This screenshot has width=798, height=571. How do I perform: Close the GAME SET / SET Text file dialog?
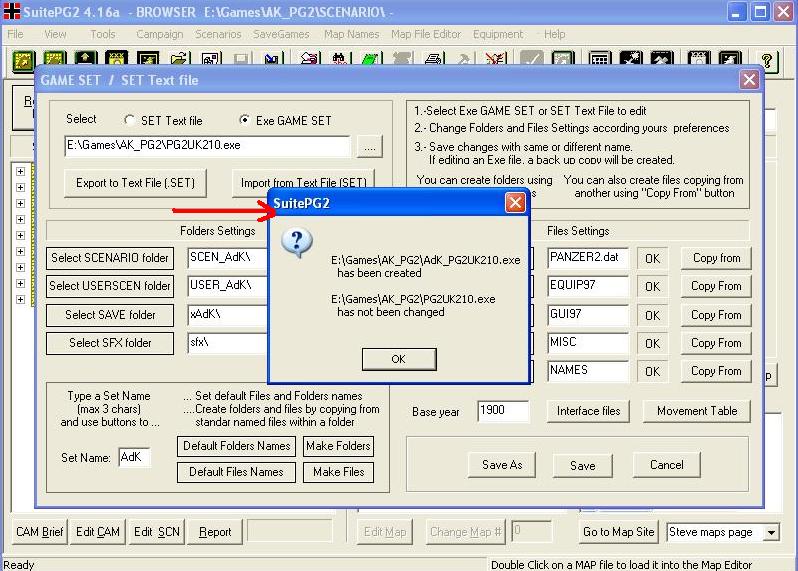tap(749, 80)
